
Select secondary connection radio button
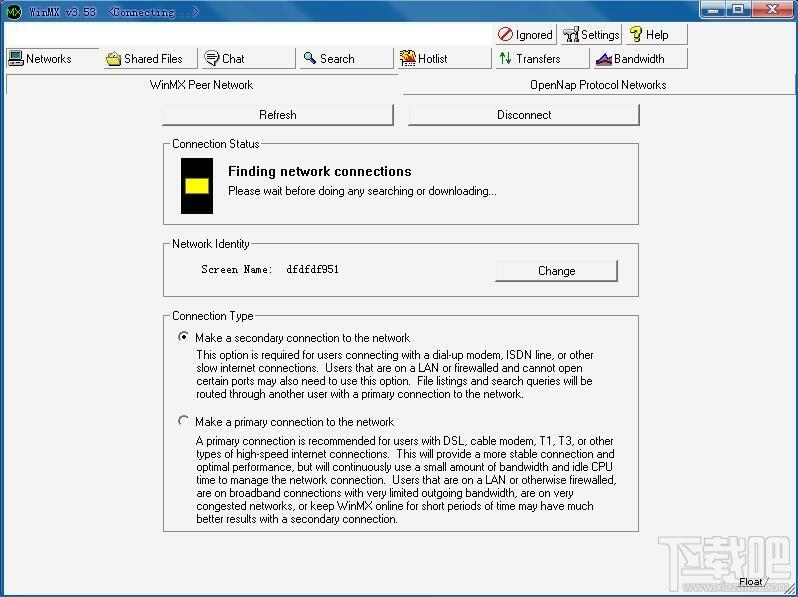point(183,337)
